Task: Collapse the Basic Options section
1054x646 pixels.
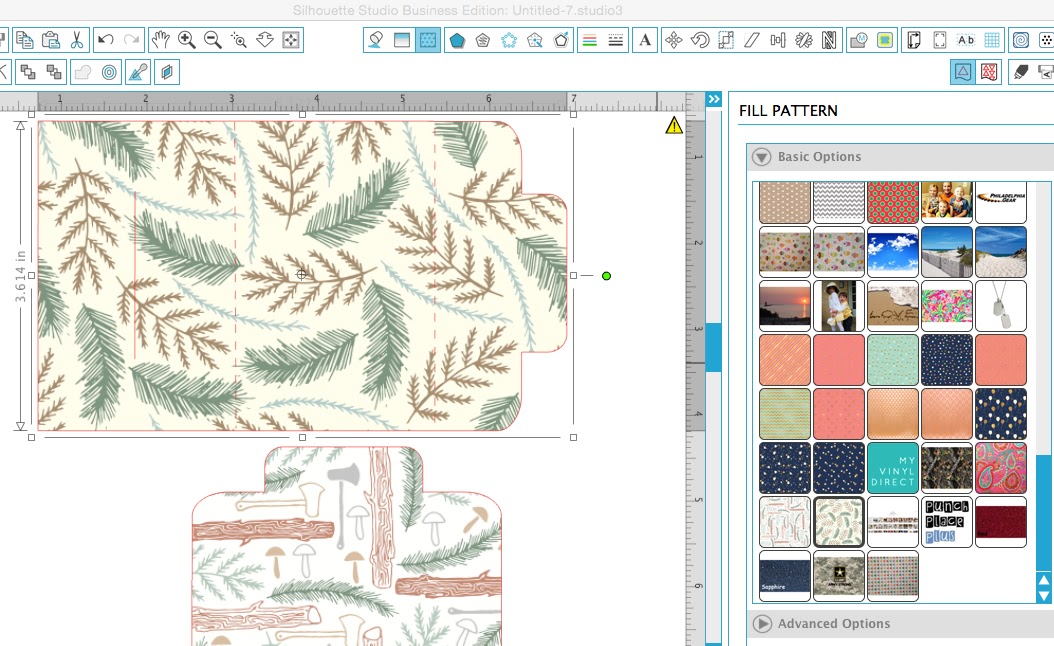Action: [762, 157]
